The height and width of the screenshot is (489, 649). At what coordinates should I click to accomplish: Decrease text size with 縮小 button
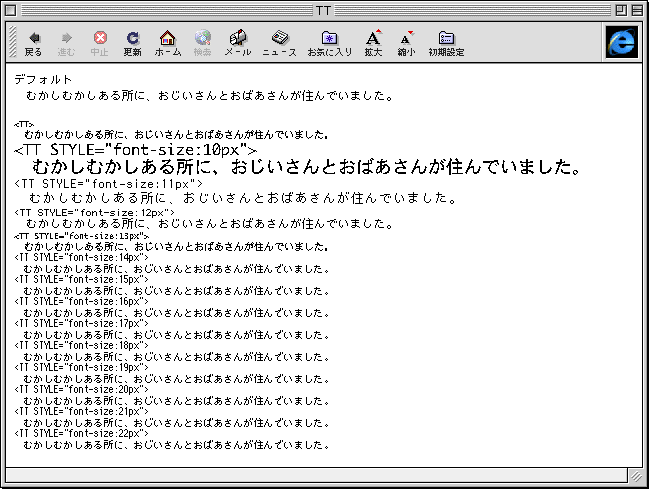(x=406, y=42)
